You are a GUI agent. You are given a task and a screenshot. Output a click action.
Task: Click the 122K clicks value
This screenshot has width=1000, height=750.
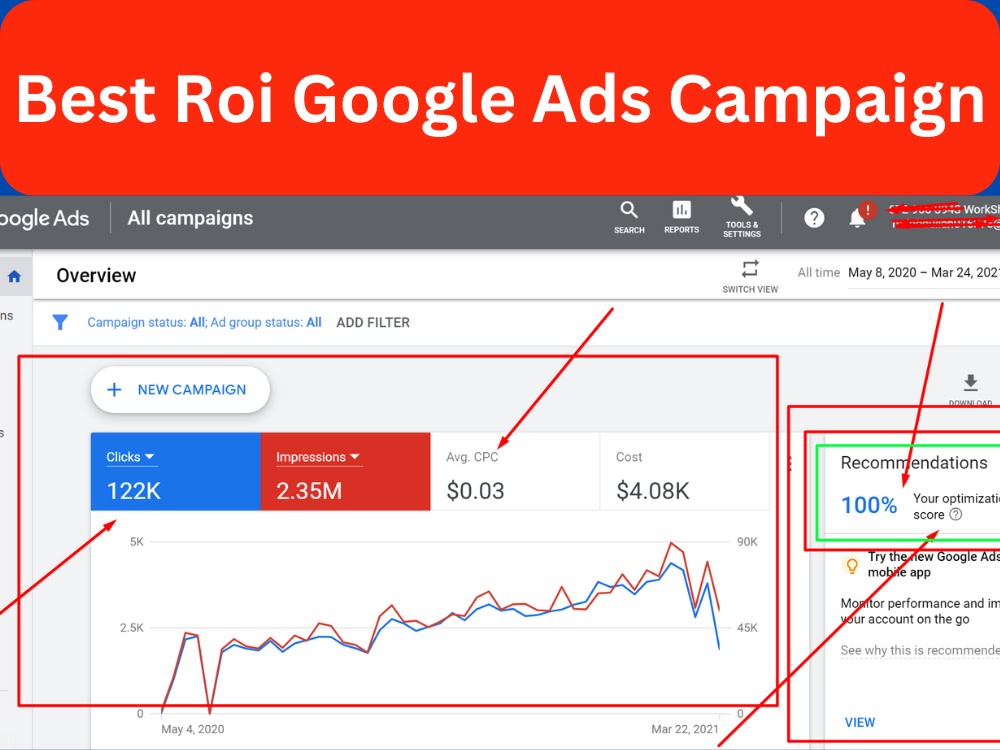point(133,491)
